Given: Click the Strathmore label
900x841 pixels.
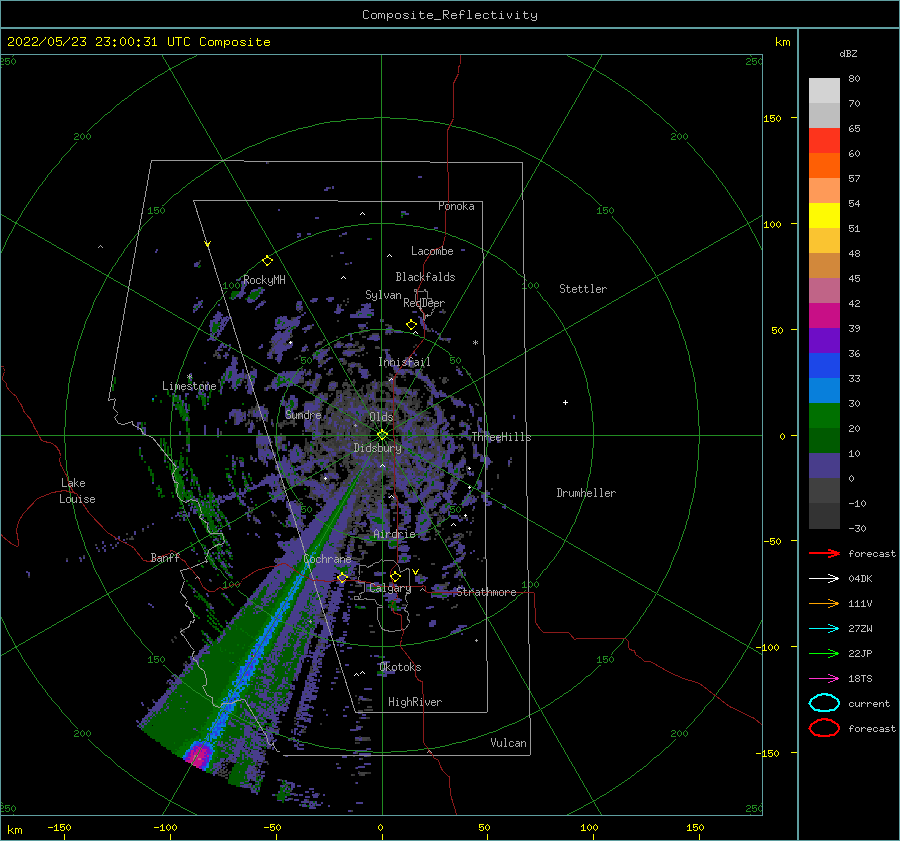Looking at the screenshot, I should point(486,592).
